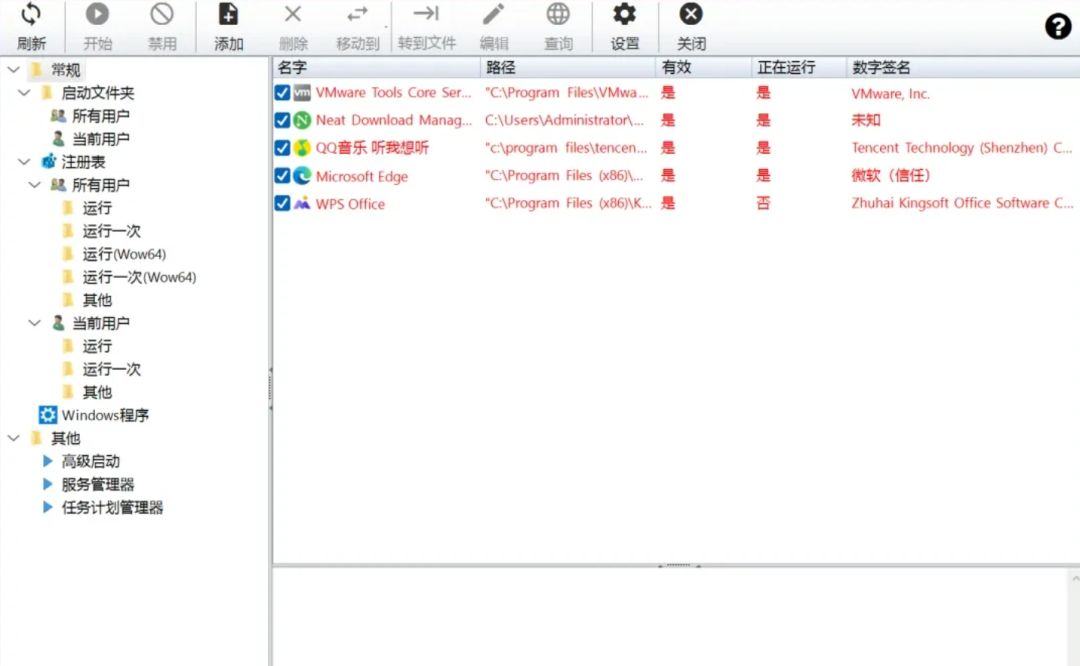Open 高级启动 arrow item
This screenshot has width=1080, height=666.
click(48, 461)
